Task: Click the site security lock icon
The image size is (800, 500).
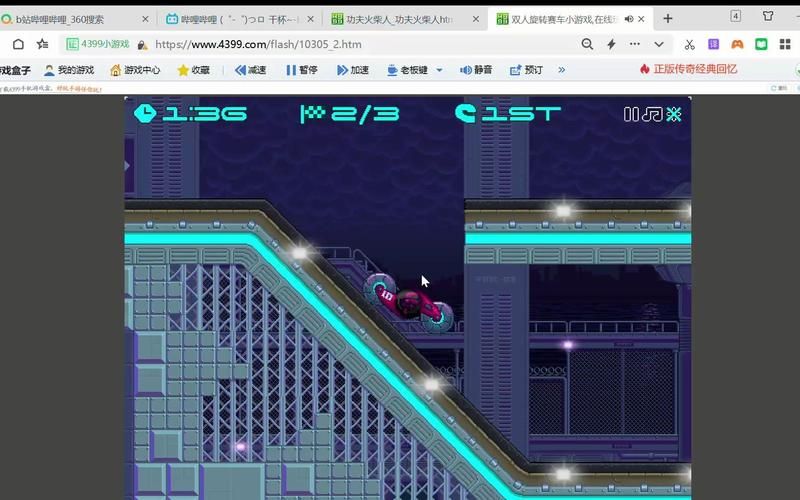Action: pyautogui.click(x=142, y=45)
